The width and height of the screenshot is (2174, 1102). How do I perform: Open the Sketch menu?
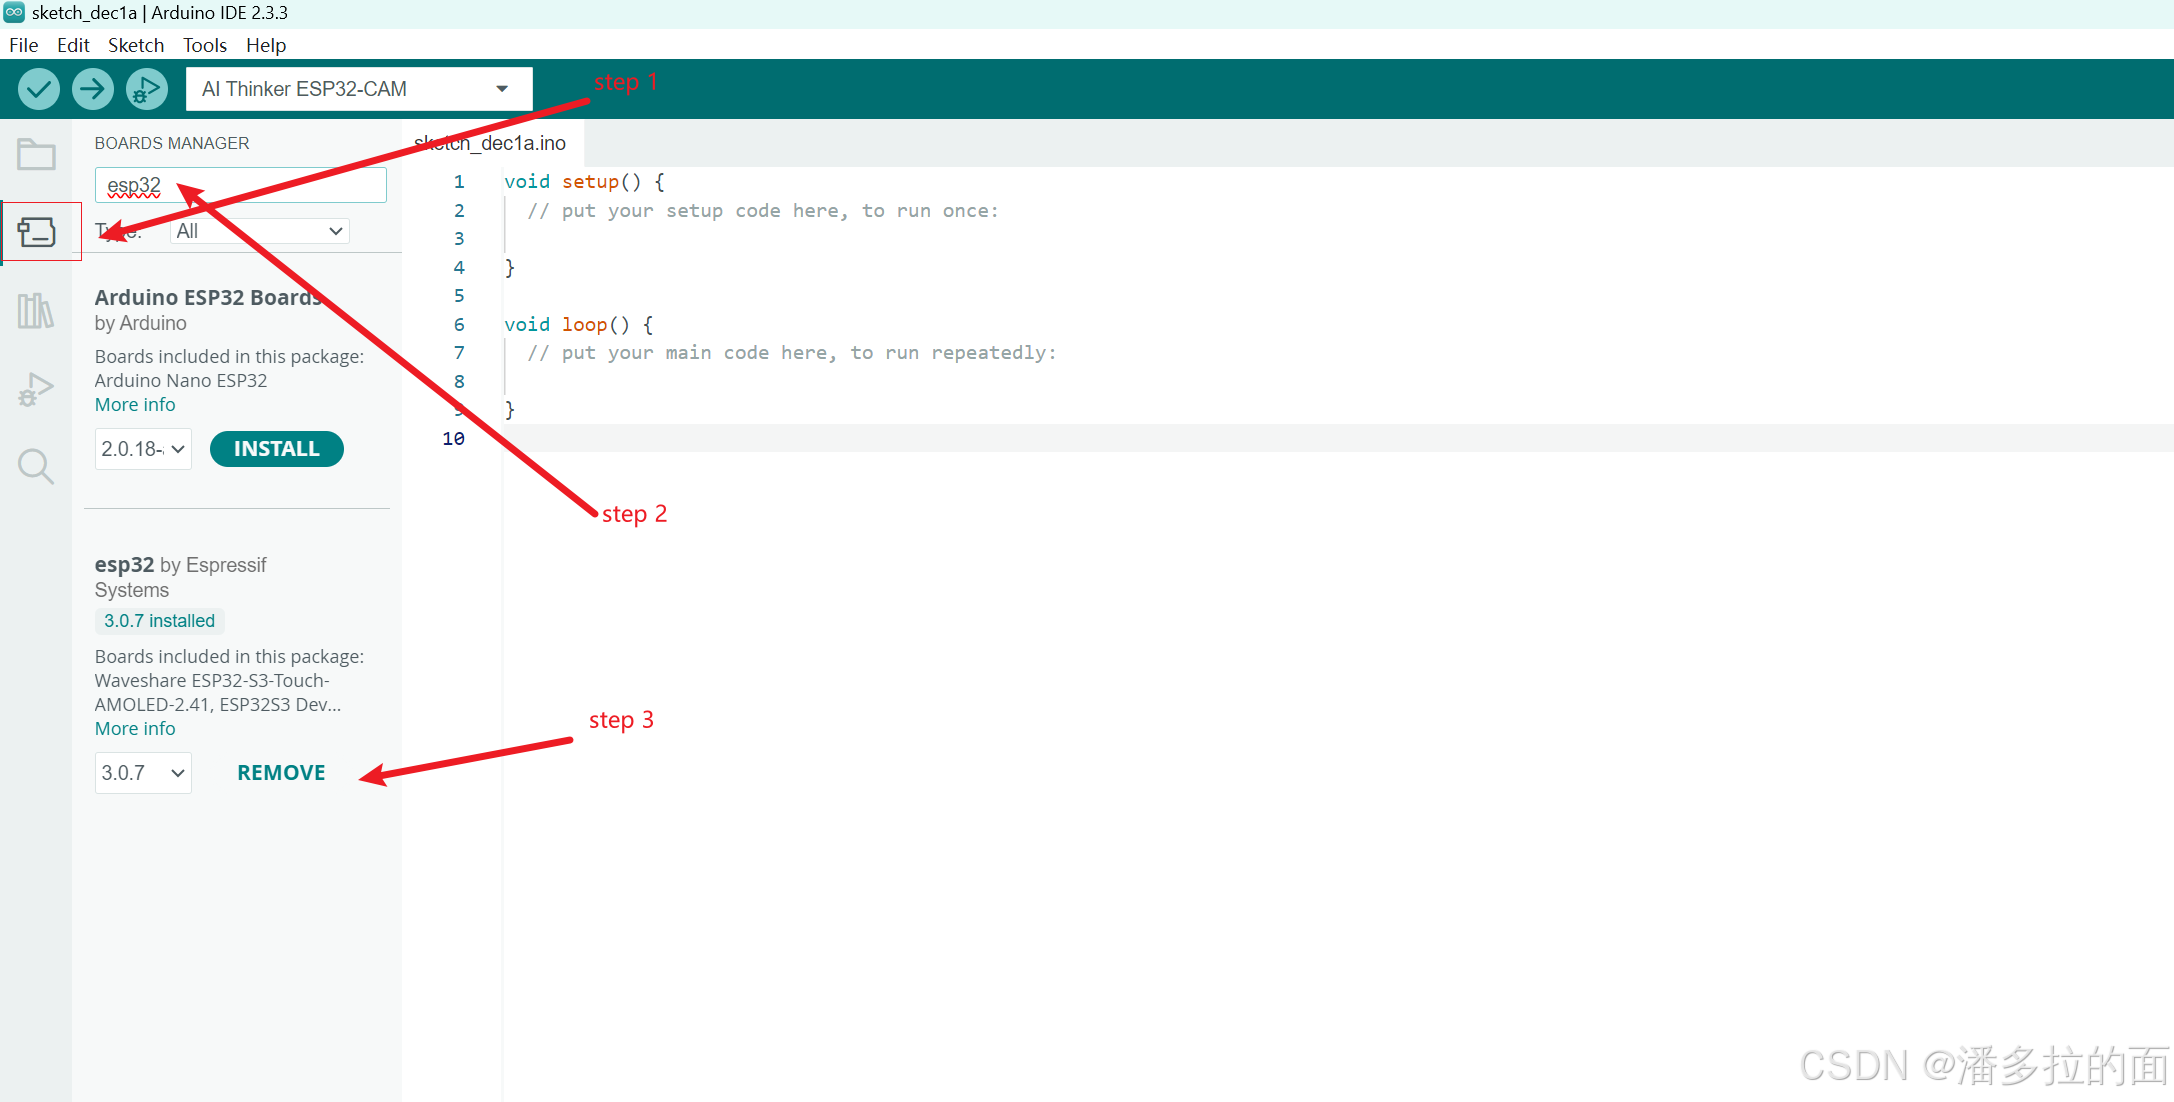tap(136, 45)
